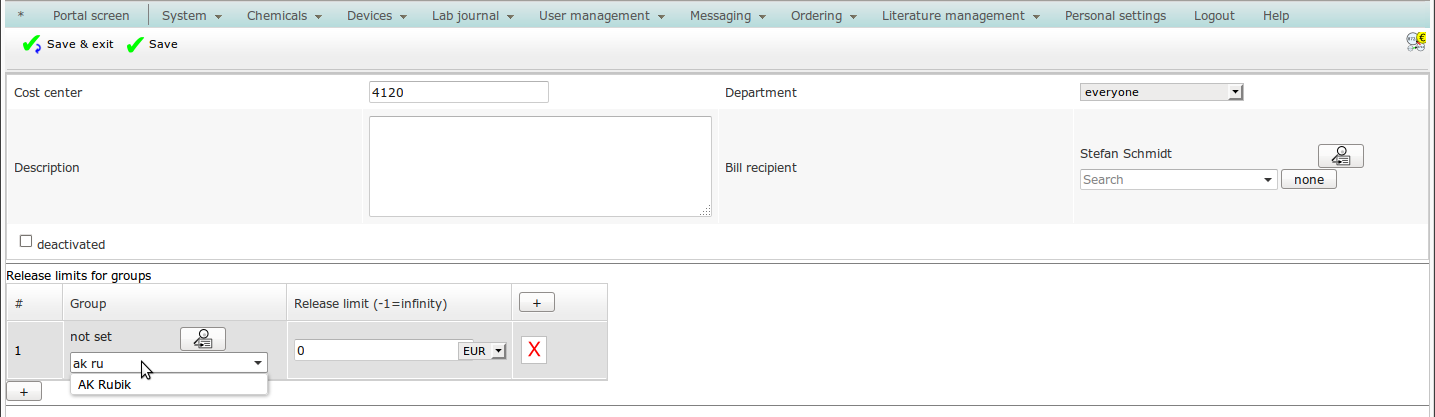Image resolution: width=1435 pixels, height=417 pixels.
Task: Open the Ordering menu
Action: (825, 16)
